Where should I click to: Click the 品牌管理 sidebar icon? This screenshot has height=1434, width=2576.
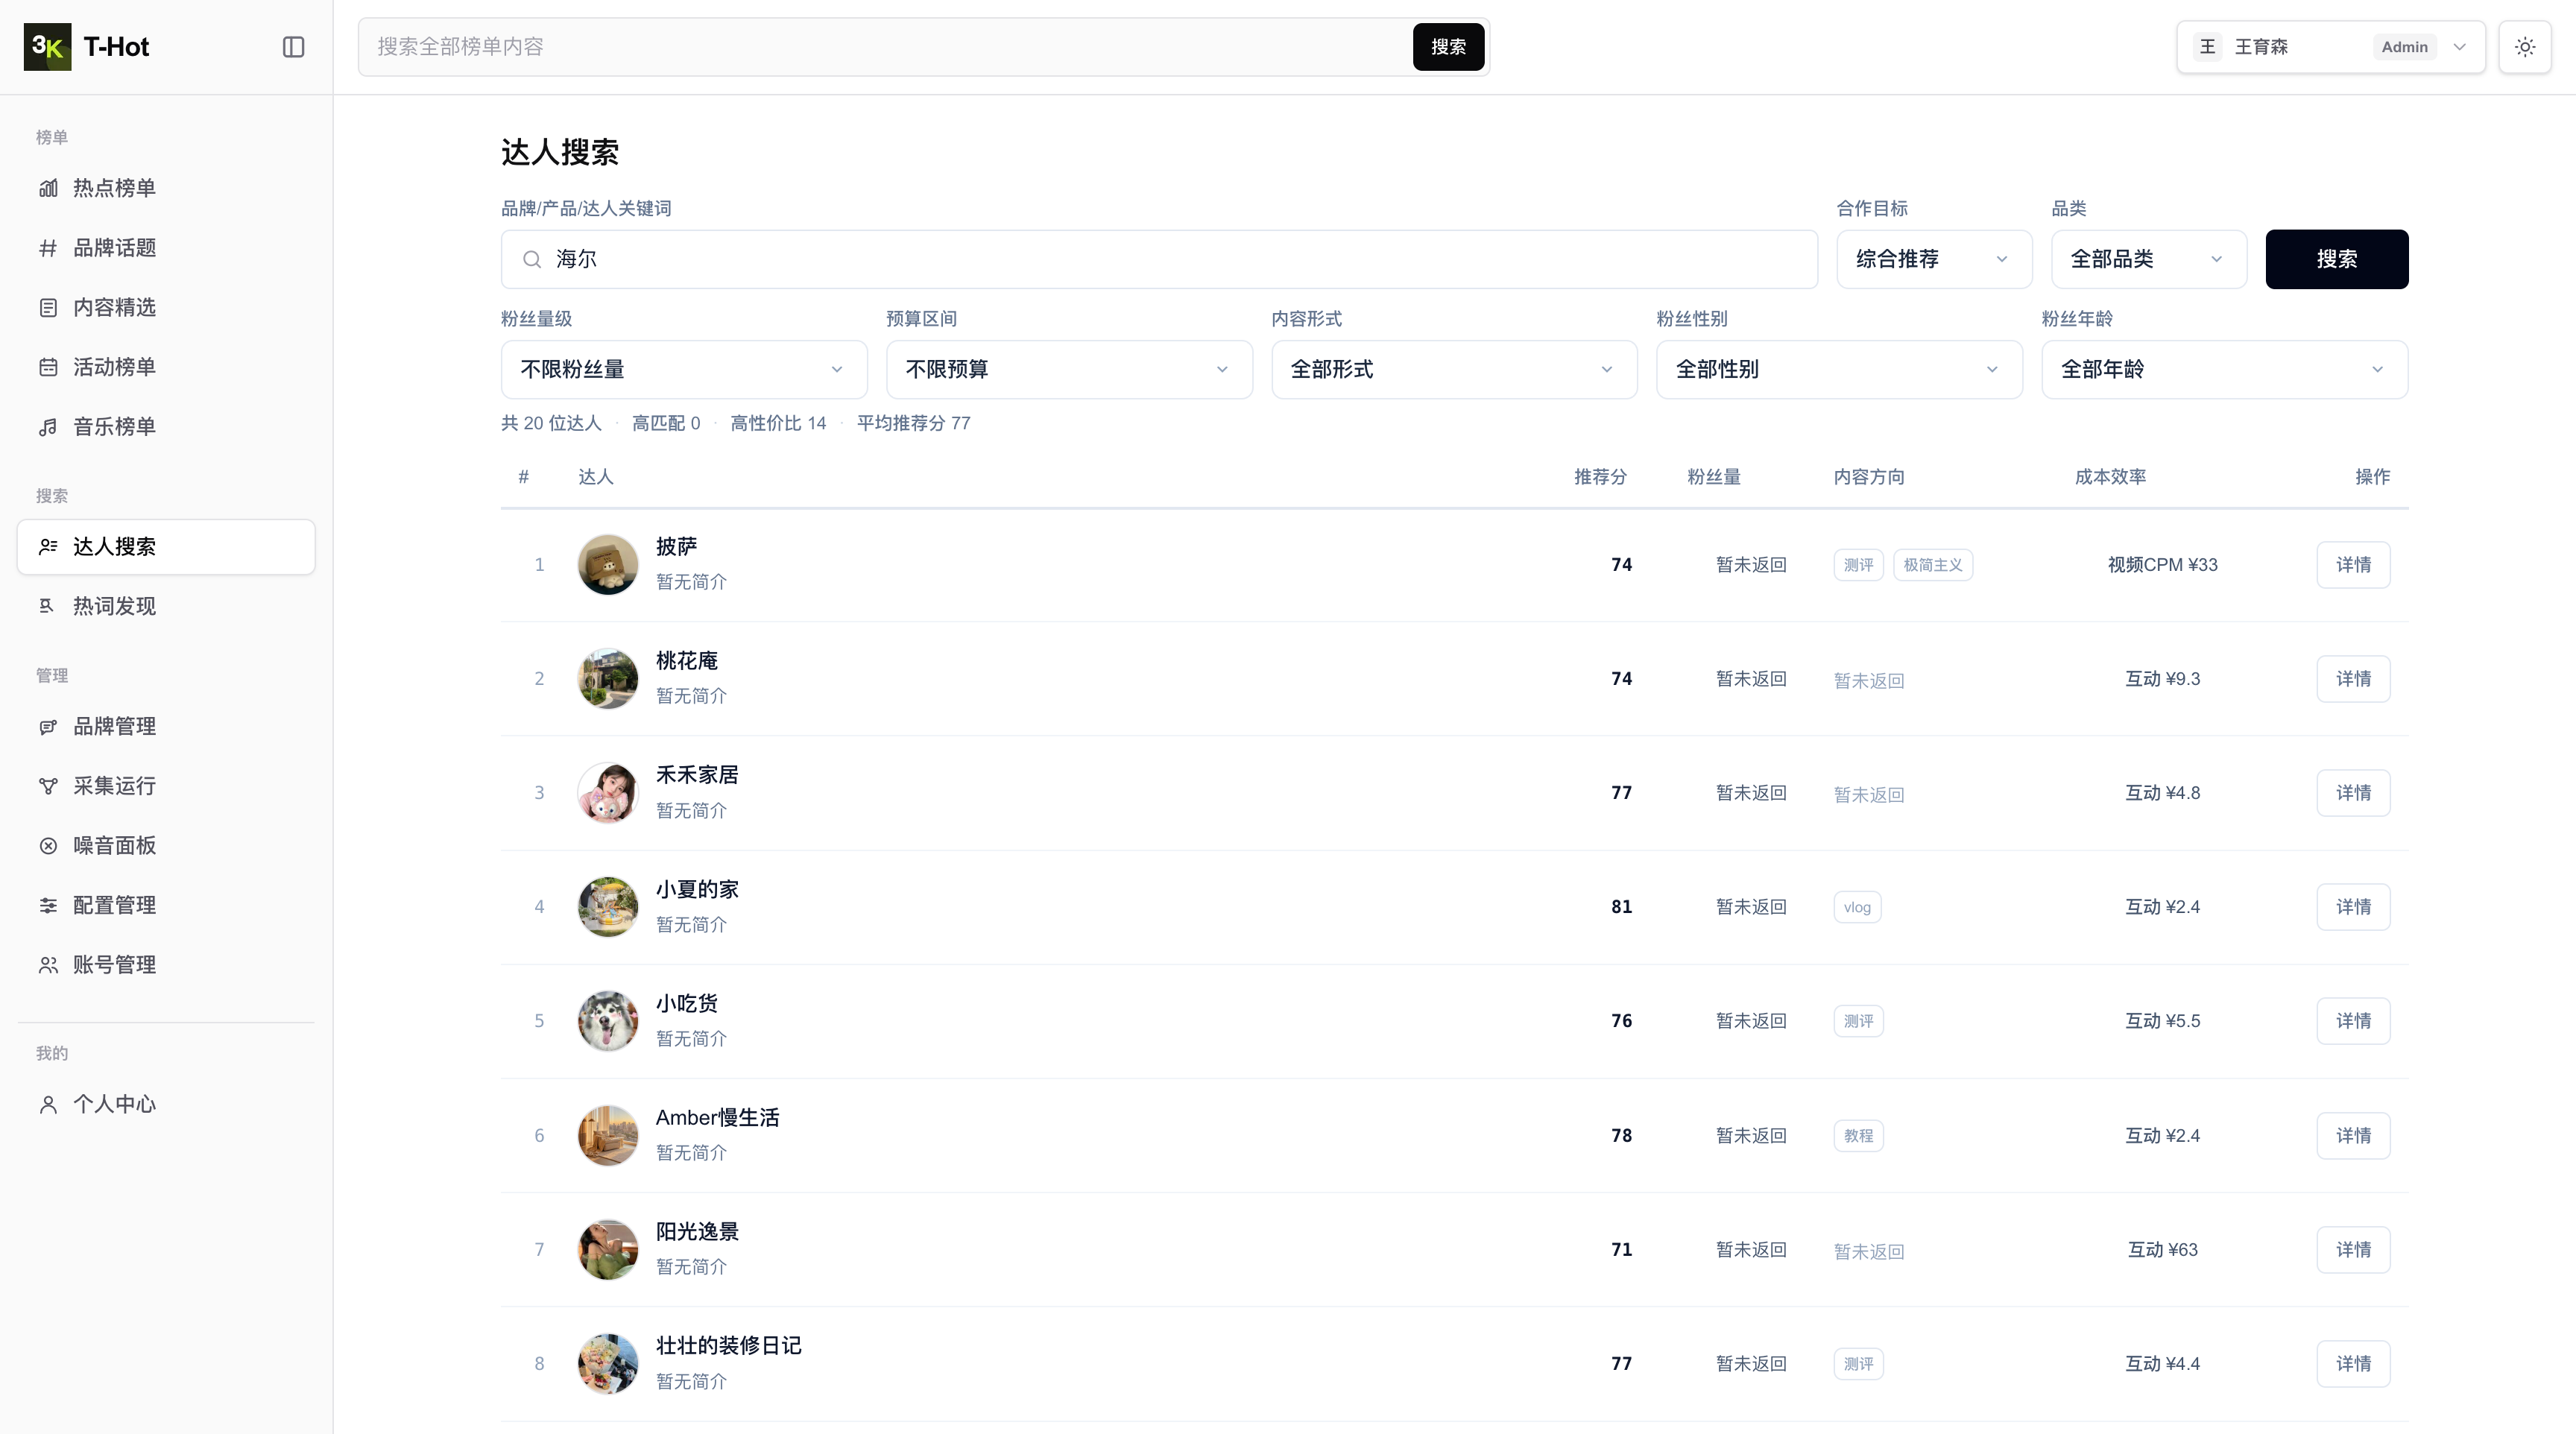coord(48,726)
